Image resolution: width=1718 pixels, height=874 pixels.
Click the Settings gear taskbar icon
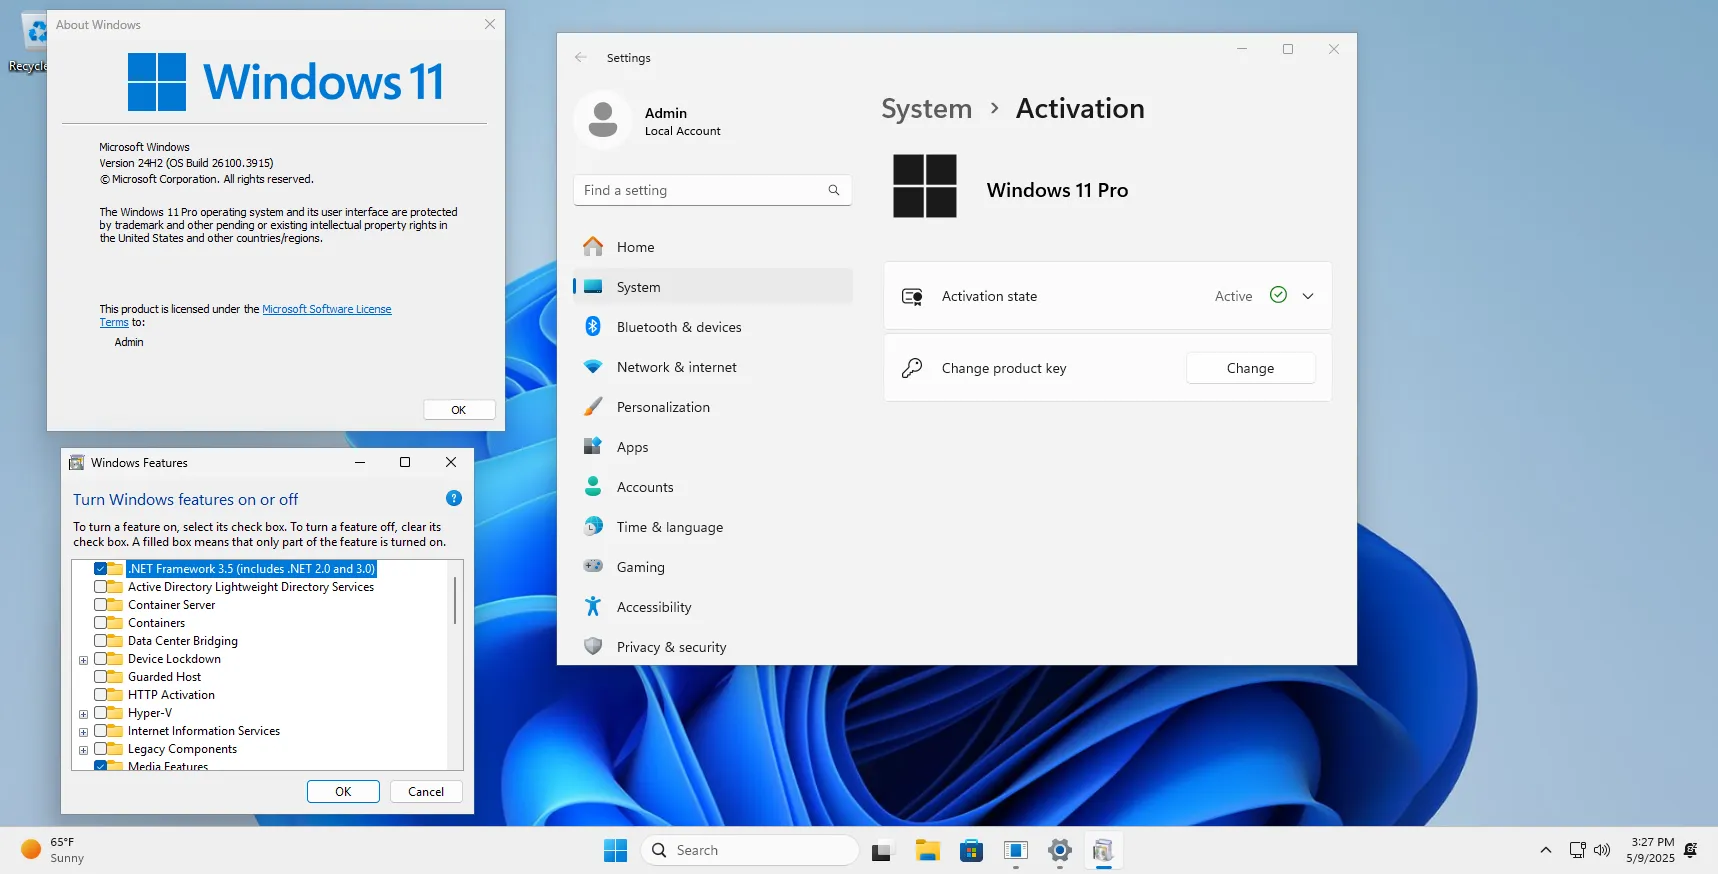coord(1060,851)
